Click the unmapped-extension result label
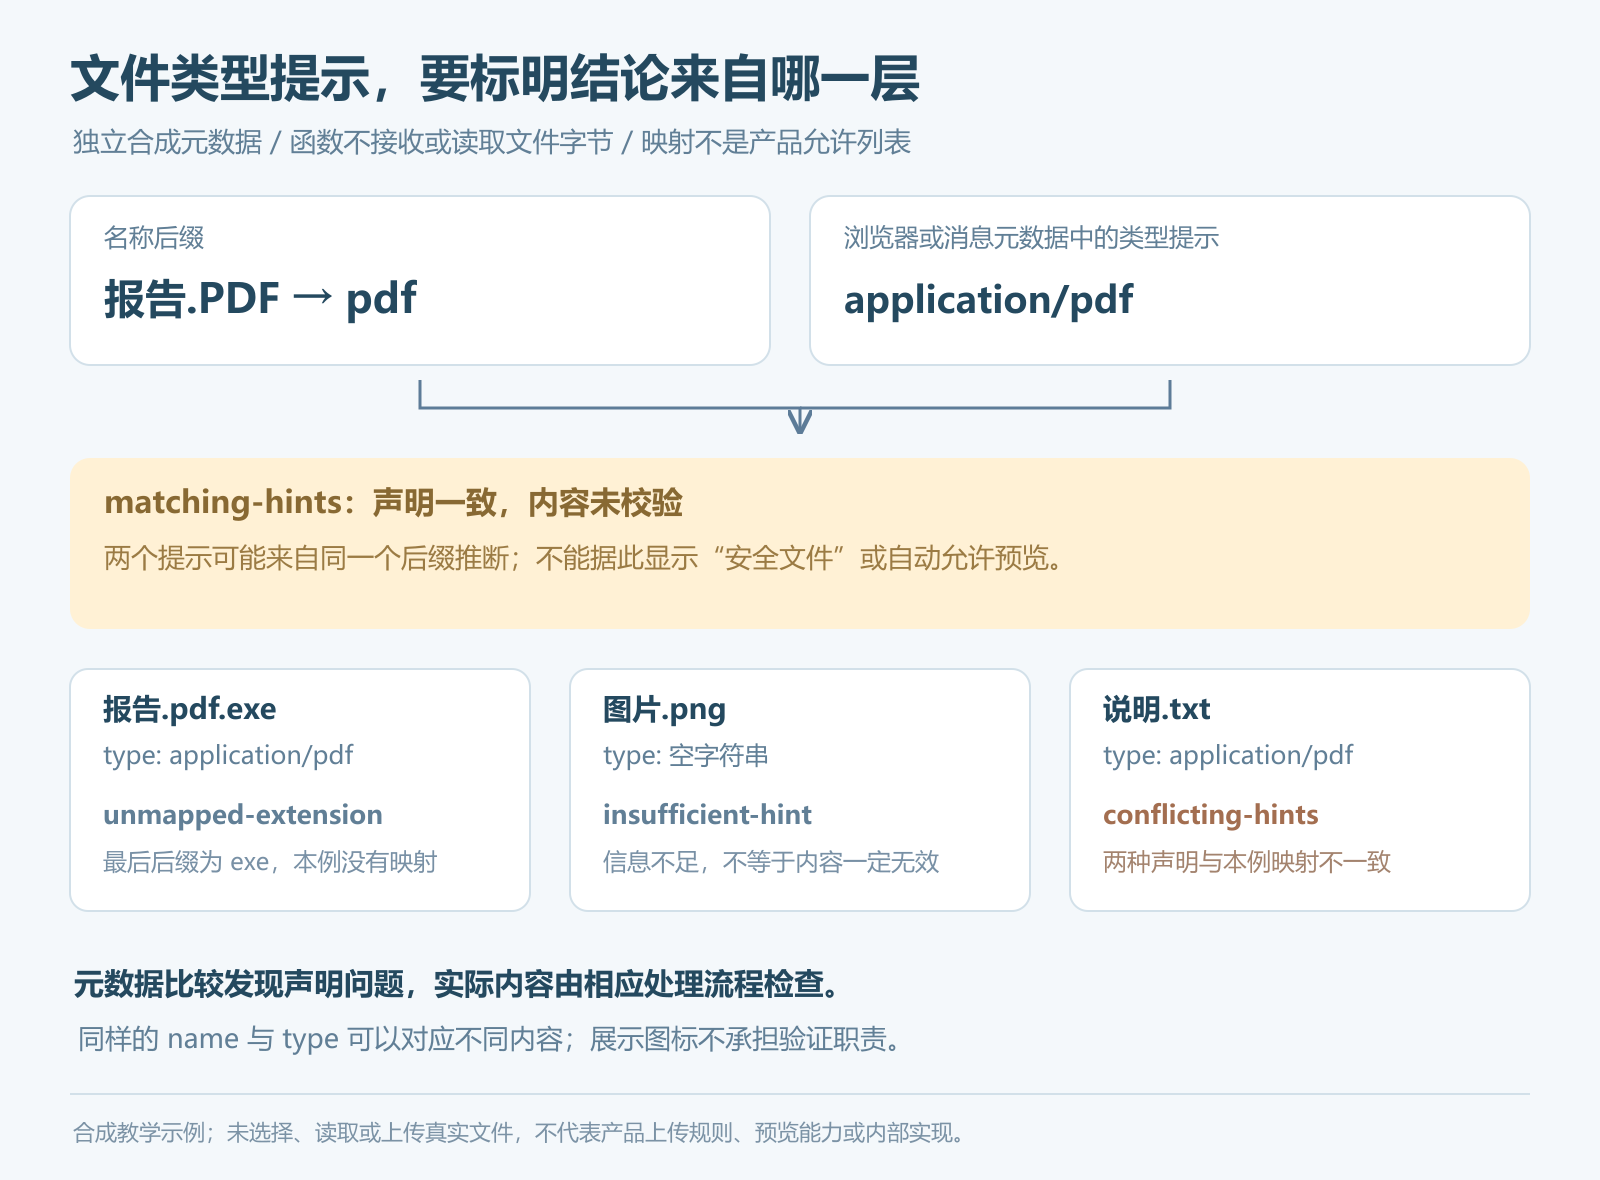The width and height of the screenshot is (1600, 1180). pos(243,815)
